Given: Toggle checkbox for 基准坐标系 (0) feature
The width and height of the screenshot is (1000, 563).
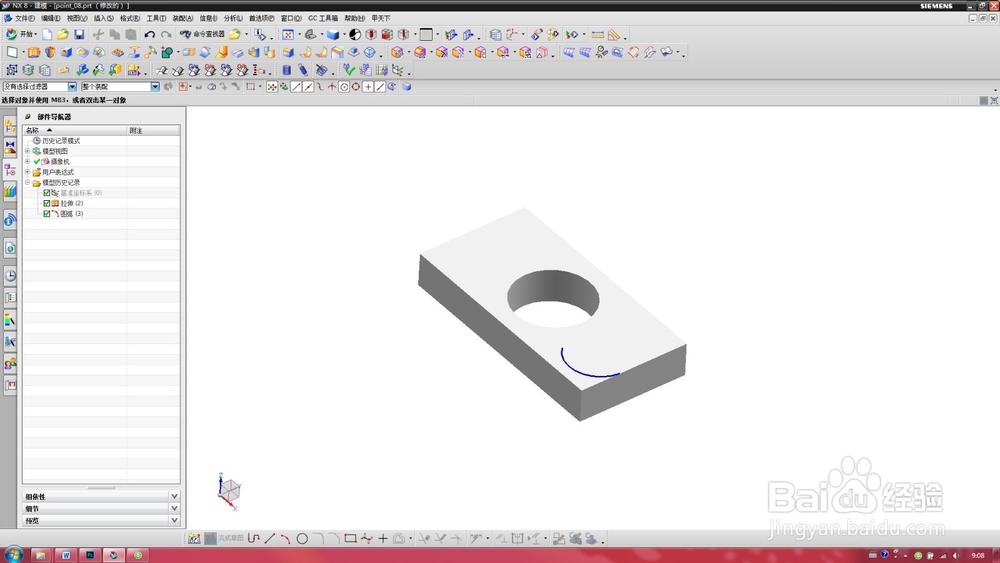Looking at the screenshot, I should click(47, 193).
